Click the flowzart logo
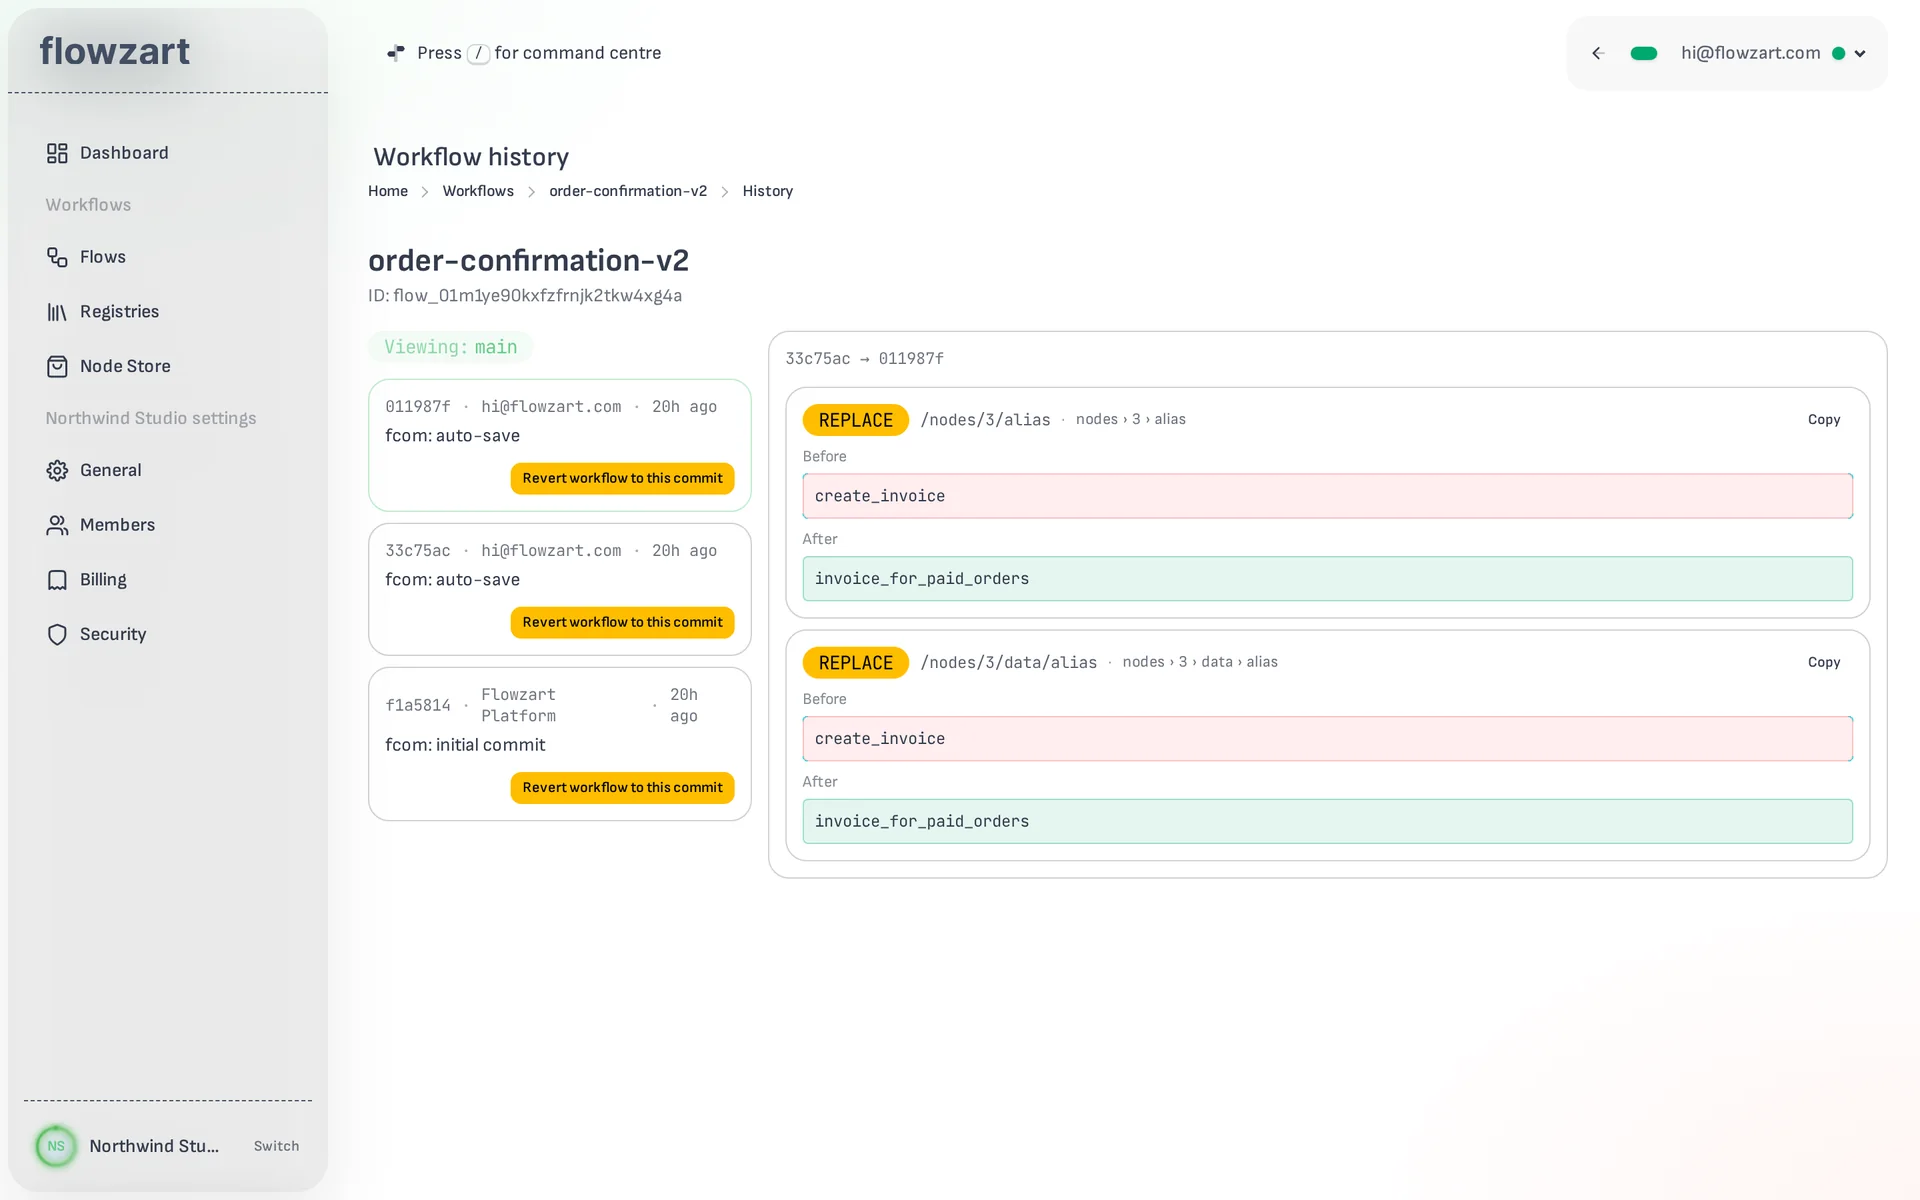This screenshot has width=1920, height=1200. (115, 51)
